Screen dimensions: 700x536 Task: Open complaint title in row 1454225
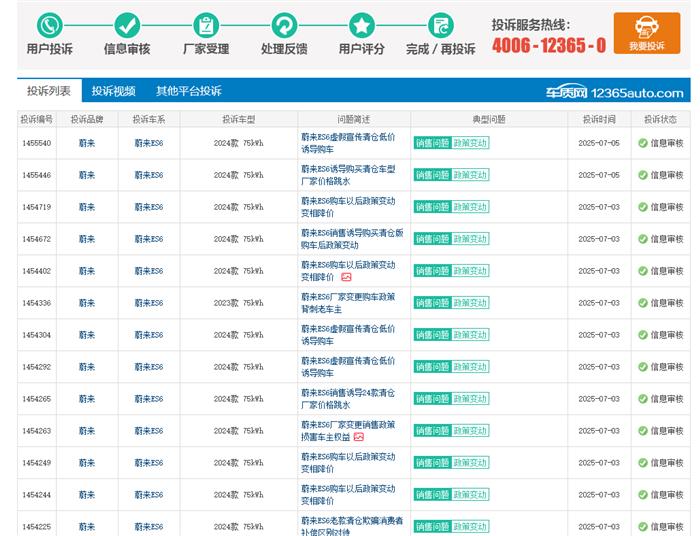tap(352, 527)
